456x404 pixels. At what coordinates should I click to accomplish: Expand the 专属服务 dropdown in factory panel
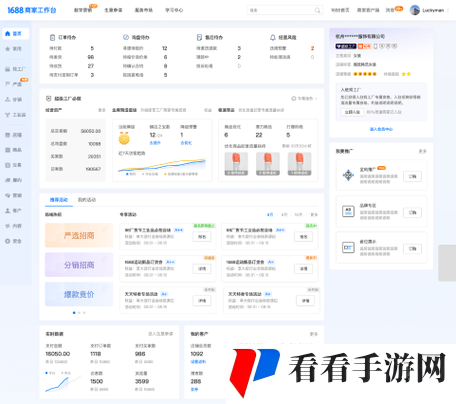pos(305,99)
